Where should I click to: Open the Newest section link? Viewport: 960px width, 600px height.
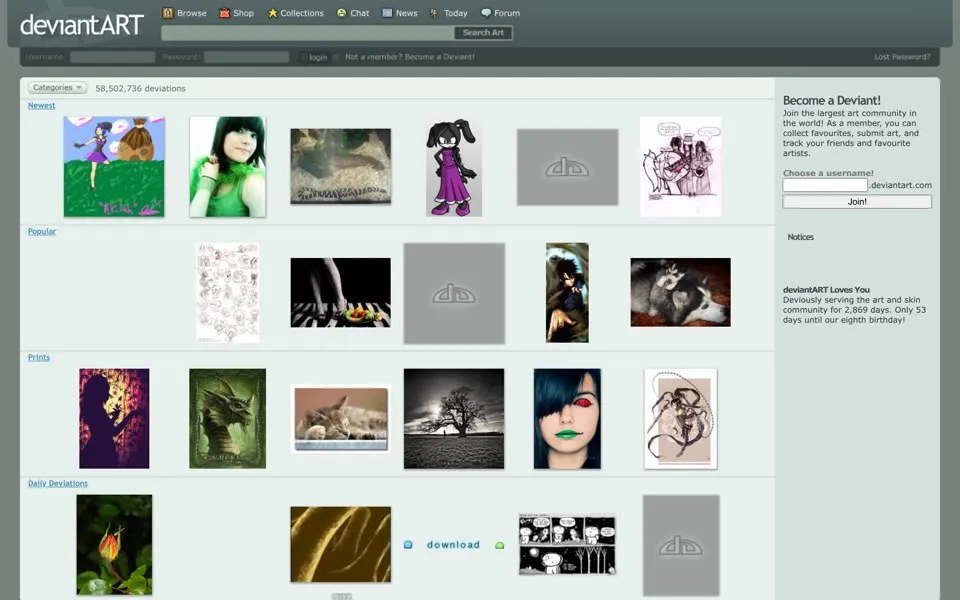42,105
